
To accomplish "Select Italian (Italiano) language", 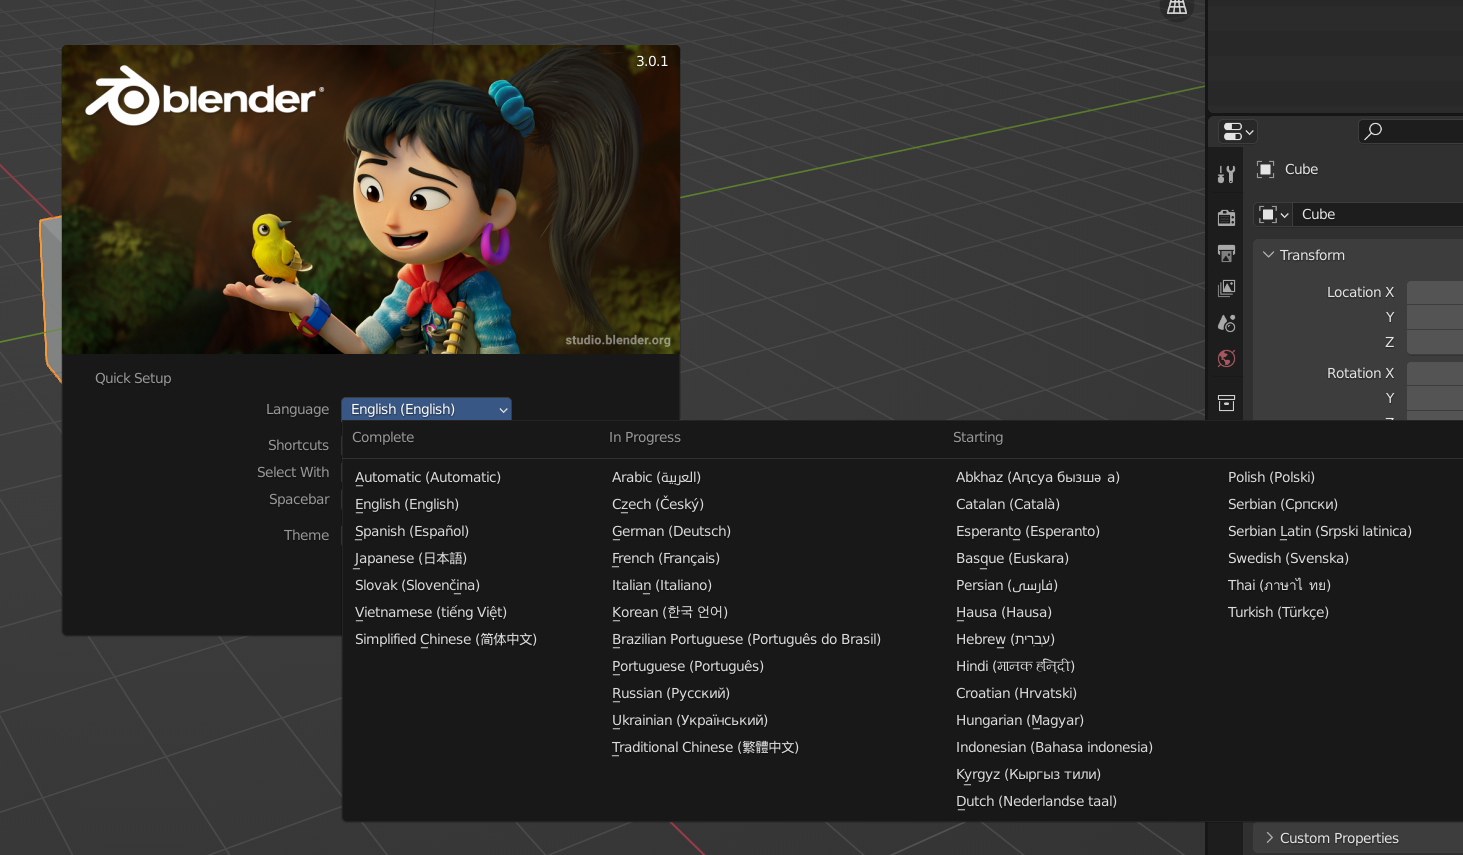I will pyautogui.click(x=662, y=585).
